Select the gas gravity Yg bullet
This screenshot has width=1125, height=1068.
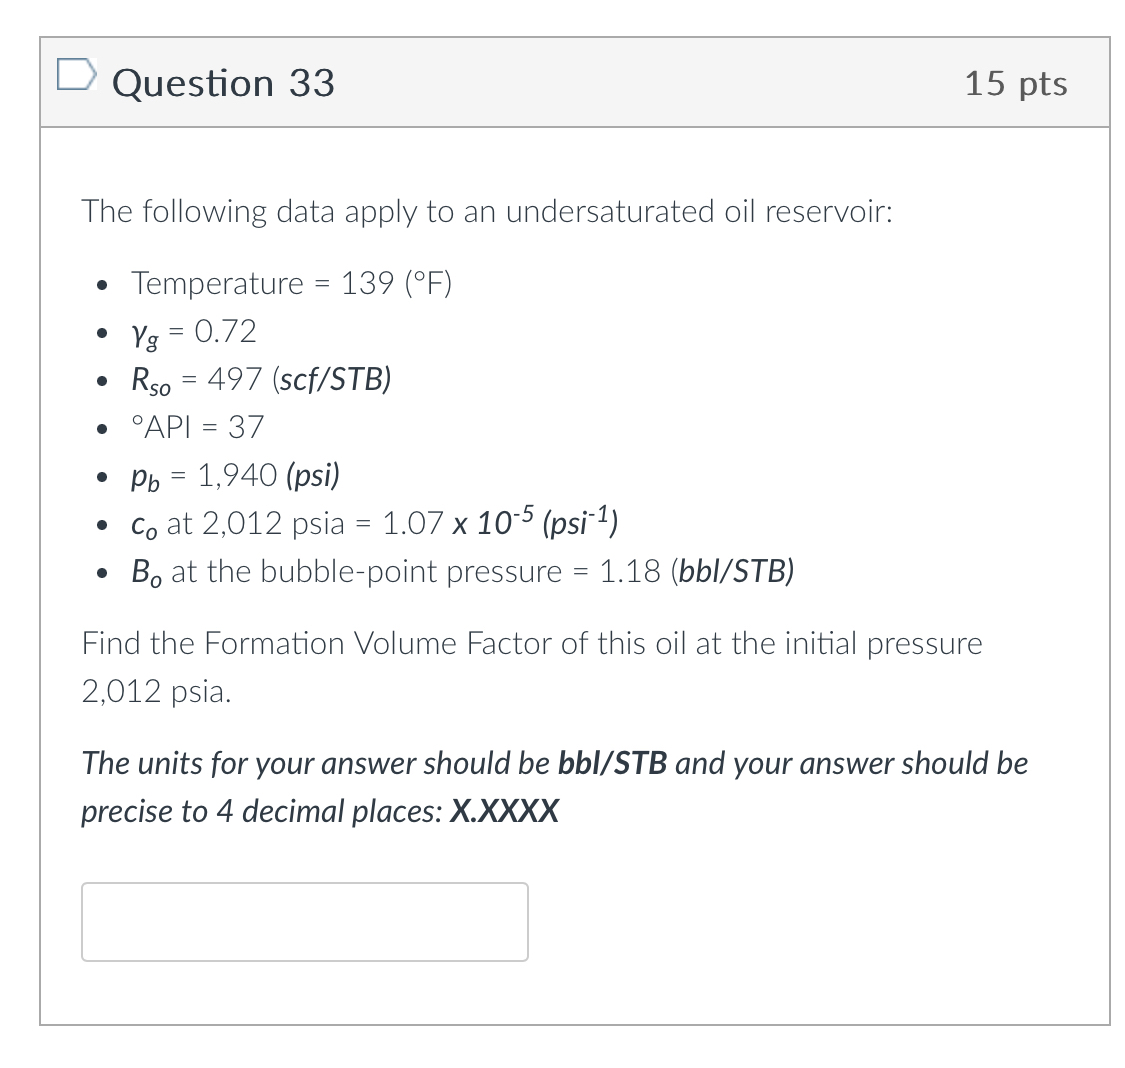(188, 331)
